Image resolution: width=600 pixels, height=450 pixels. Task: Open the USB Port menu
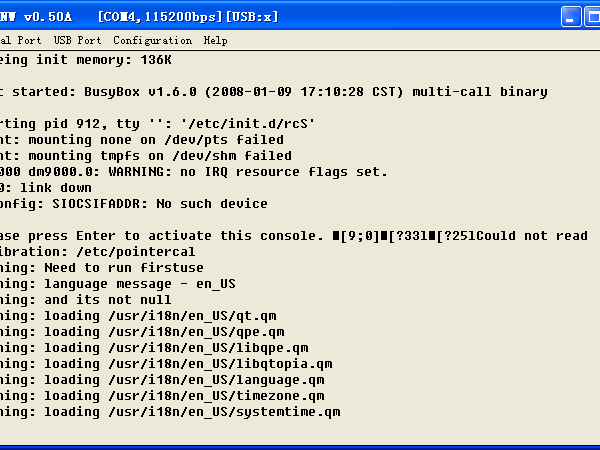[77, 41]
